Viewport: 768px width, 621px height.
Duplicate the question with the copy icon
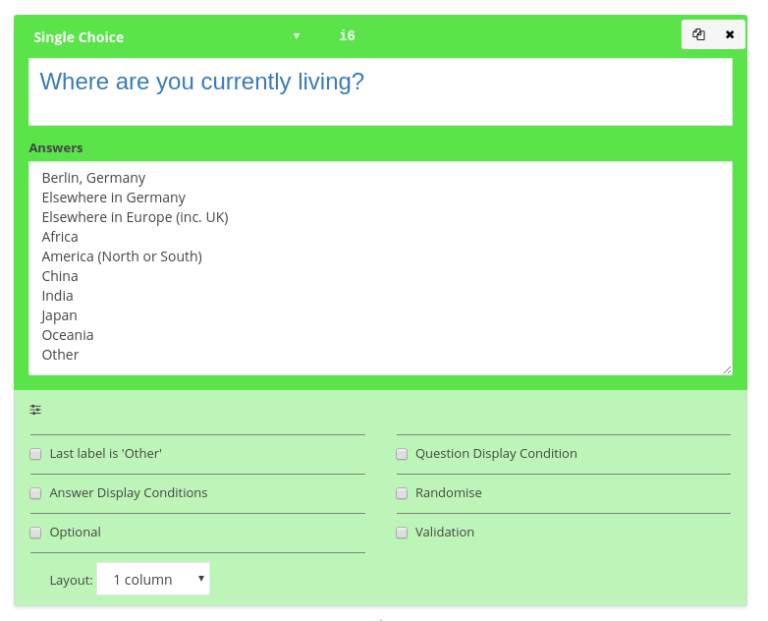[x=699, y=35]
